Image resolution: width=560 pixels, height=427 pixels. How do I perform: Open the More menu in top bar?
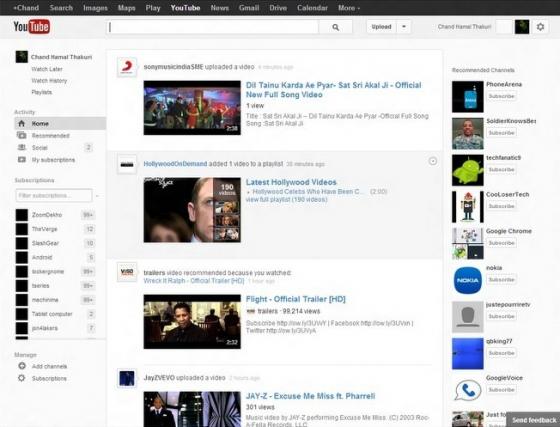(349, 8)
